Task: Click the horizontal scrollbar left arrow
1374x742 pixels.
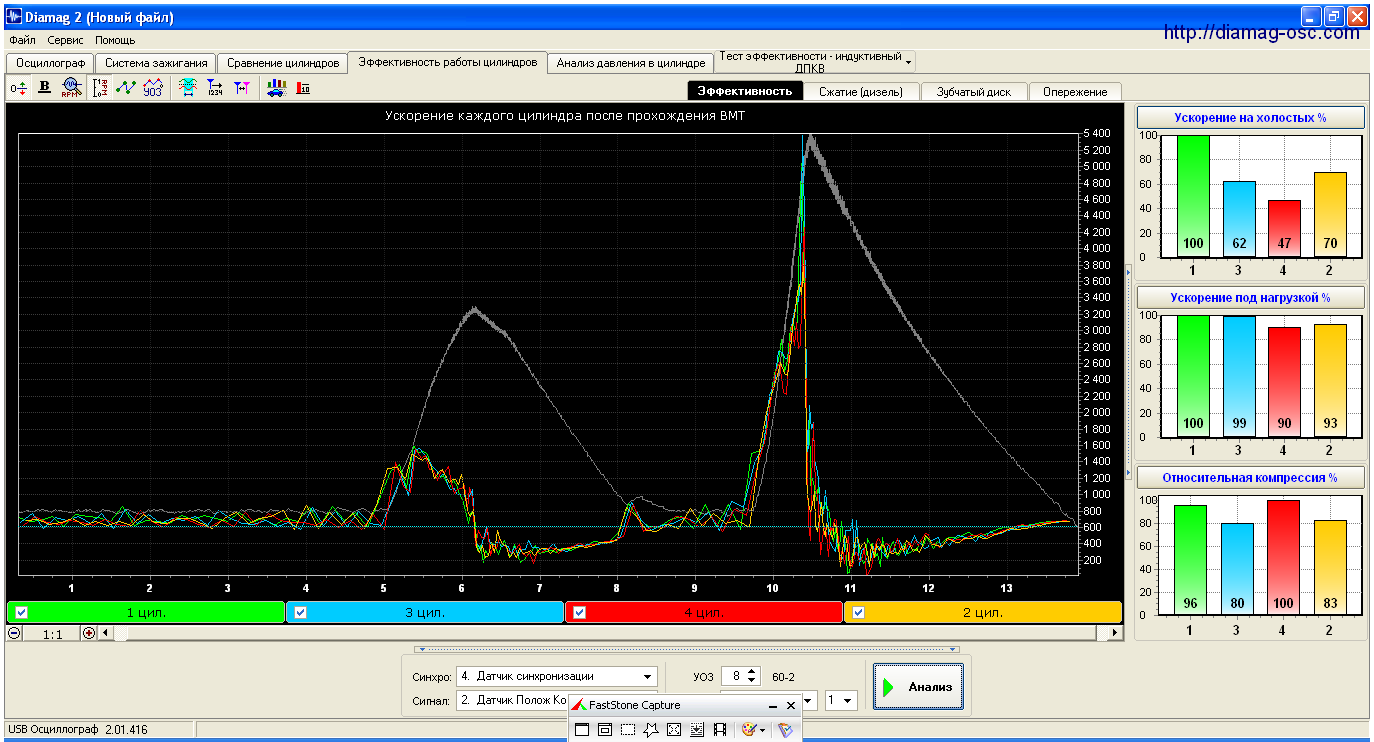Action: coord(105,633)
